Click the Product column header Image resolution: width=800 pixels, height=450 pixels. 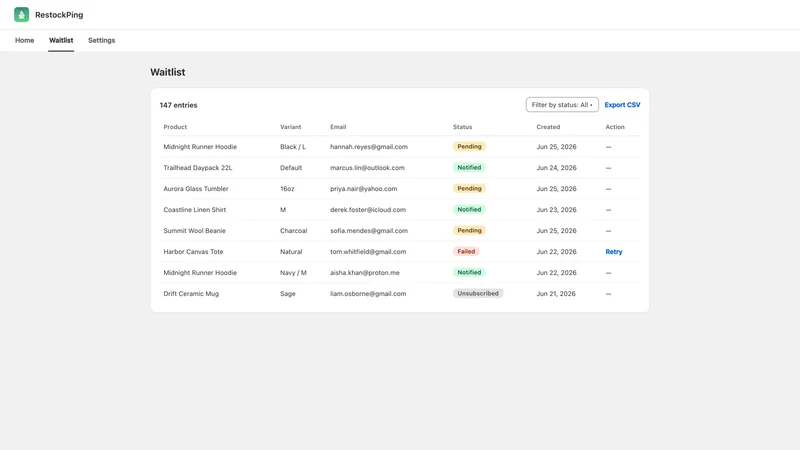coord(175,127)
